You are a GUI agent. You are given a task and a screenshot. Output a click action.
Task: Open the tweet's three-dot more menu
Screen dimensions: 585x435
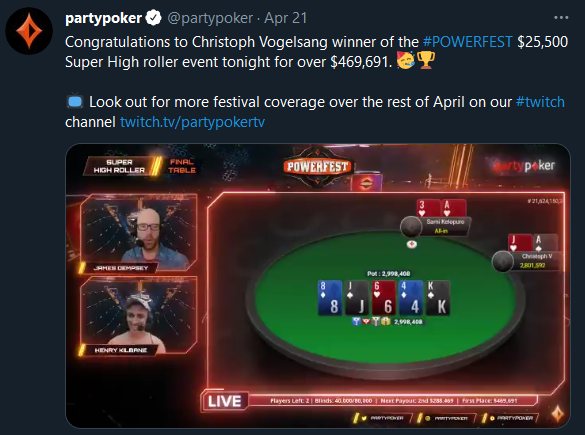[x=561, y=18]
